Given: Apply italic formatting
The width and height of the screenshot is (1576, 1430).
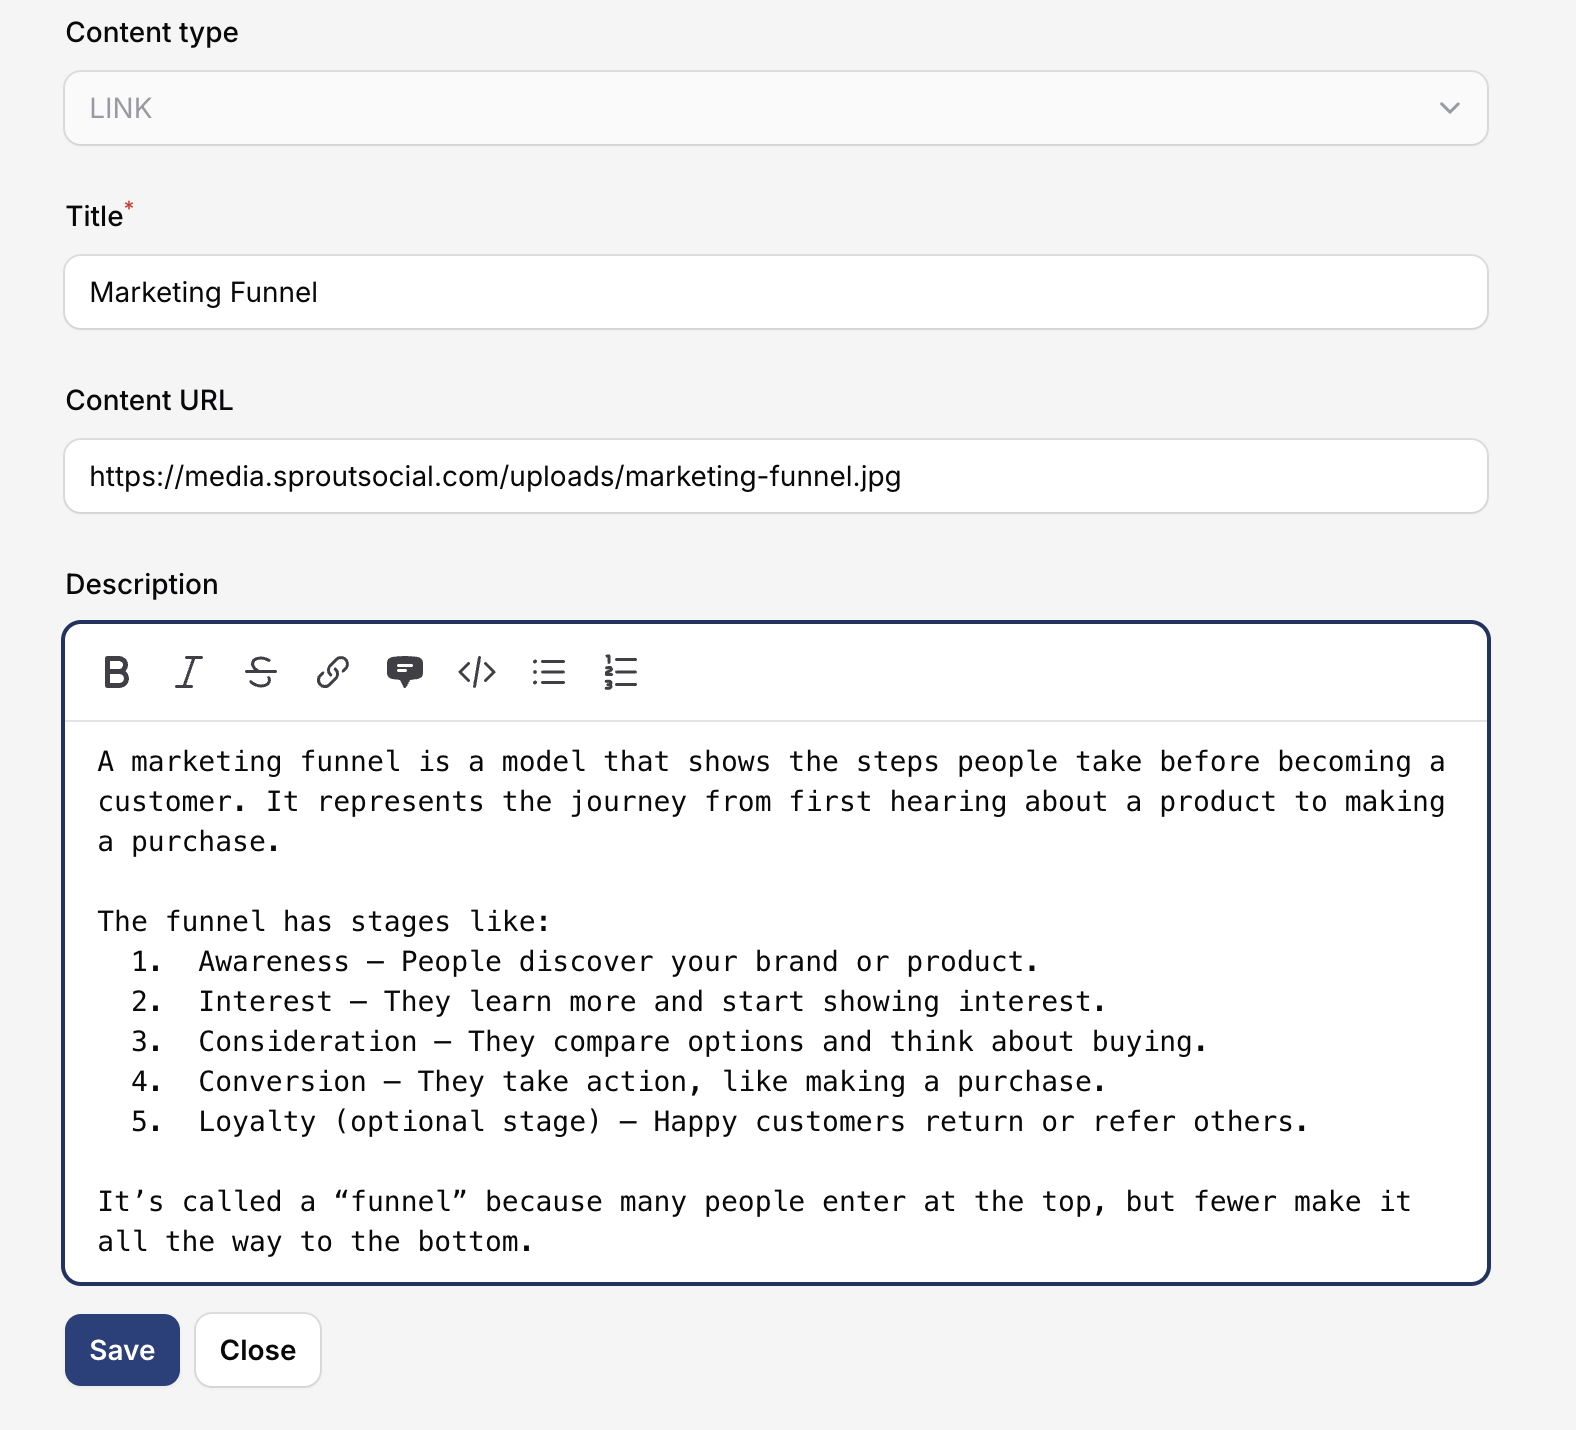Looking at the screenshot, I should [189, 672].
